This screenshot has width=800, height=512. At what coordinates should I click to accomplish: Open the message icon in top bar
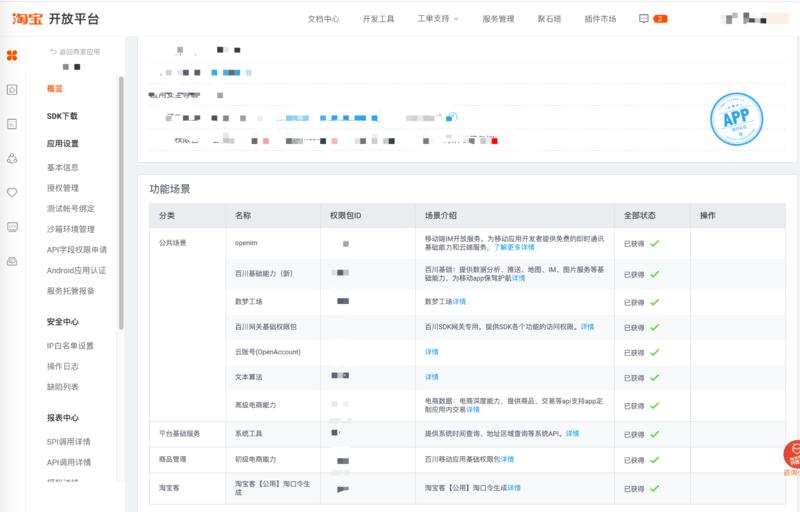coord(644,19)
